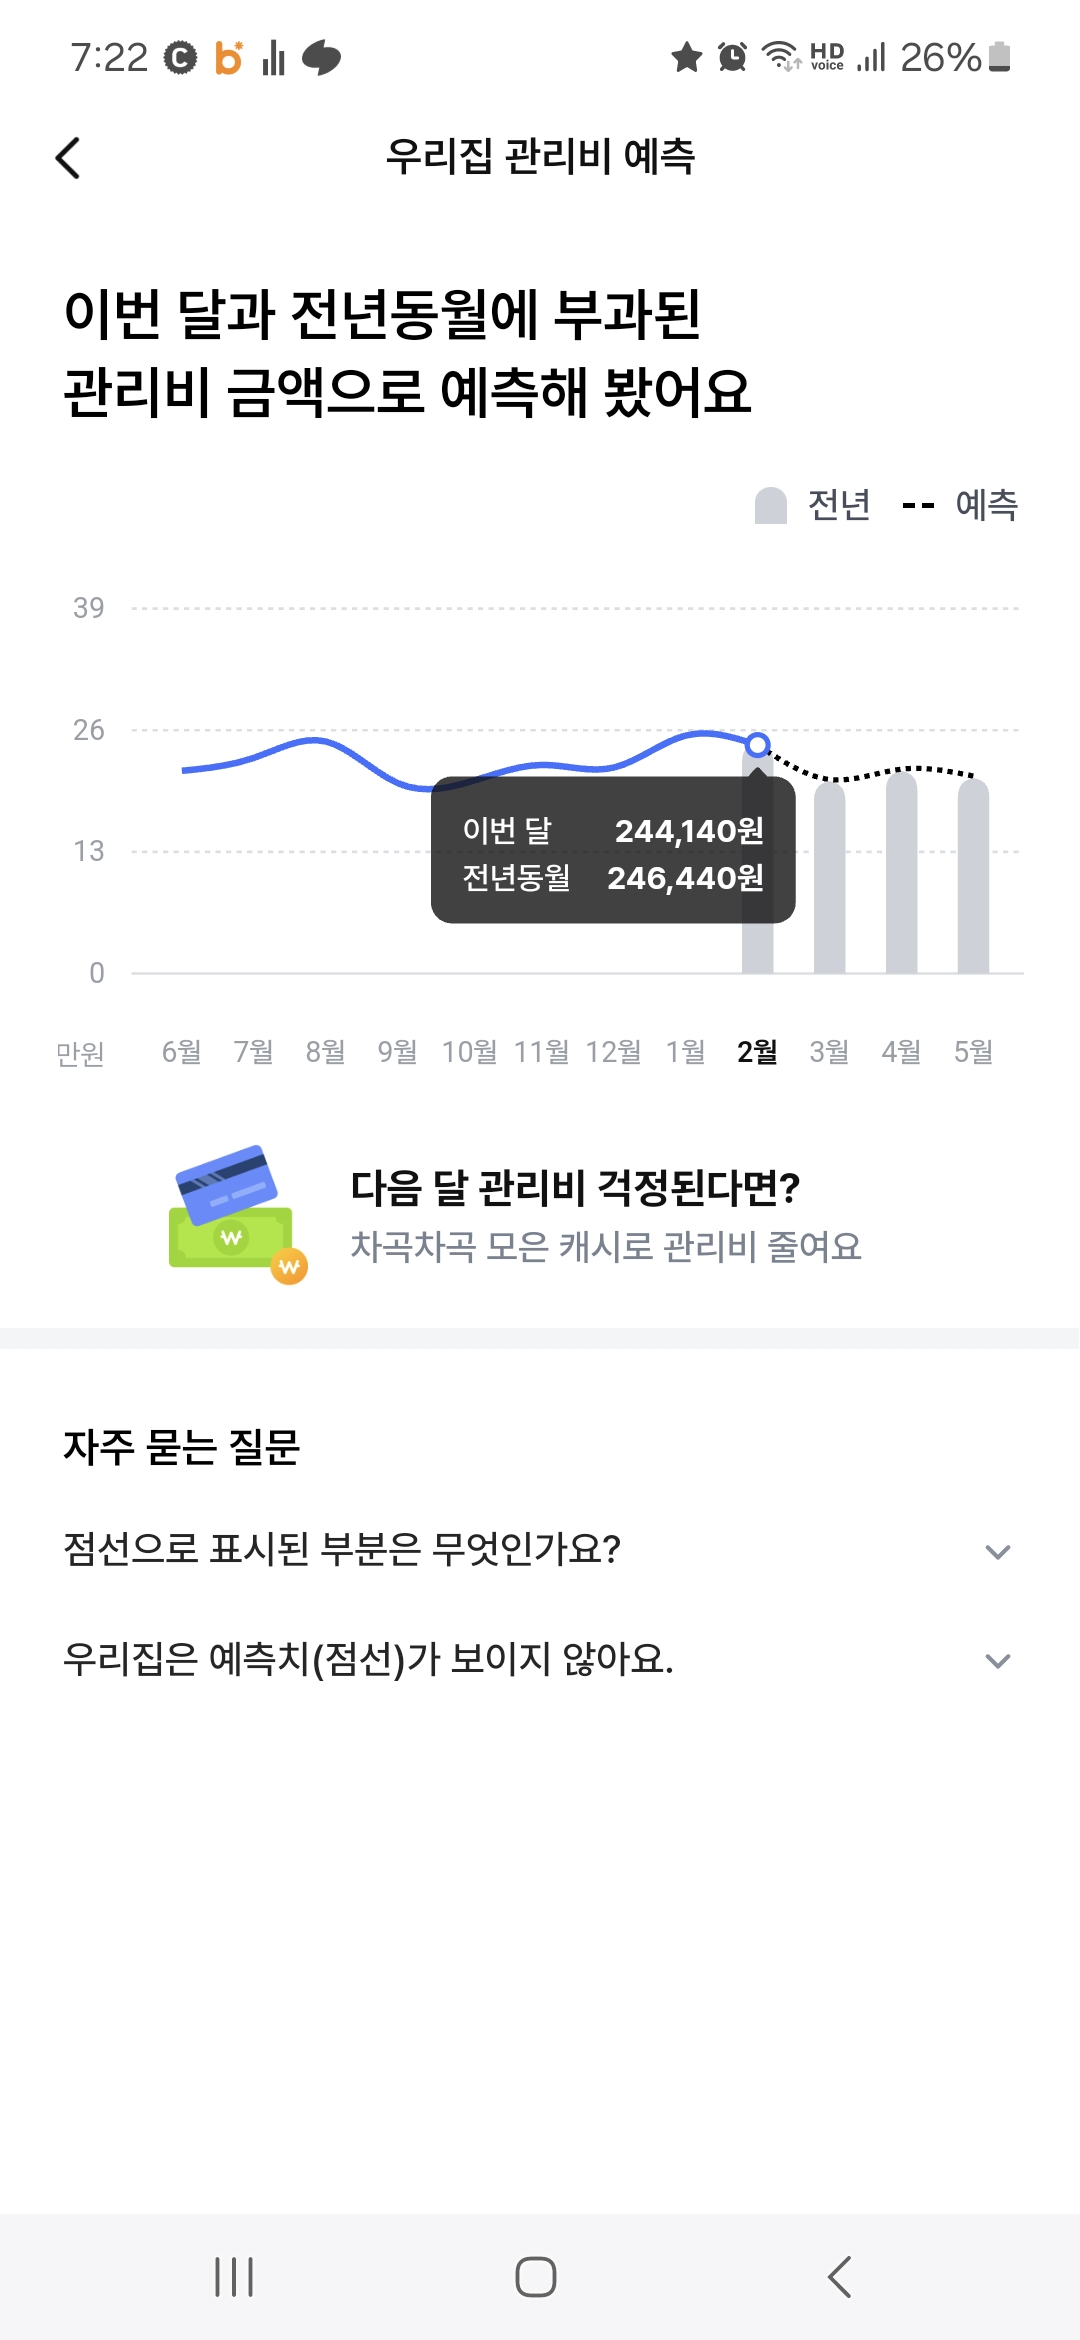Select the 3월 label on the chart
The width and height of the screenshot is (1080, 2340).
pyautogui.click(x=829, y=1052)
